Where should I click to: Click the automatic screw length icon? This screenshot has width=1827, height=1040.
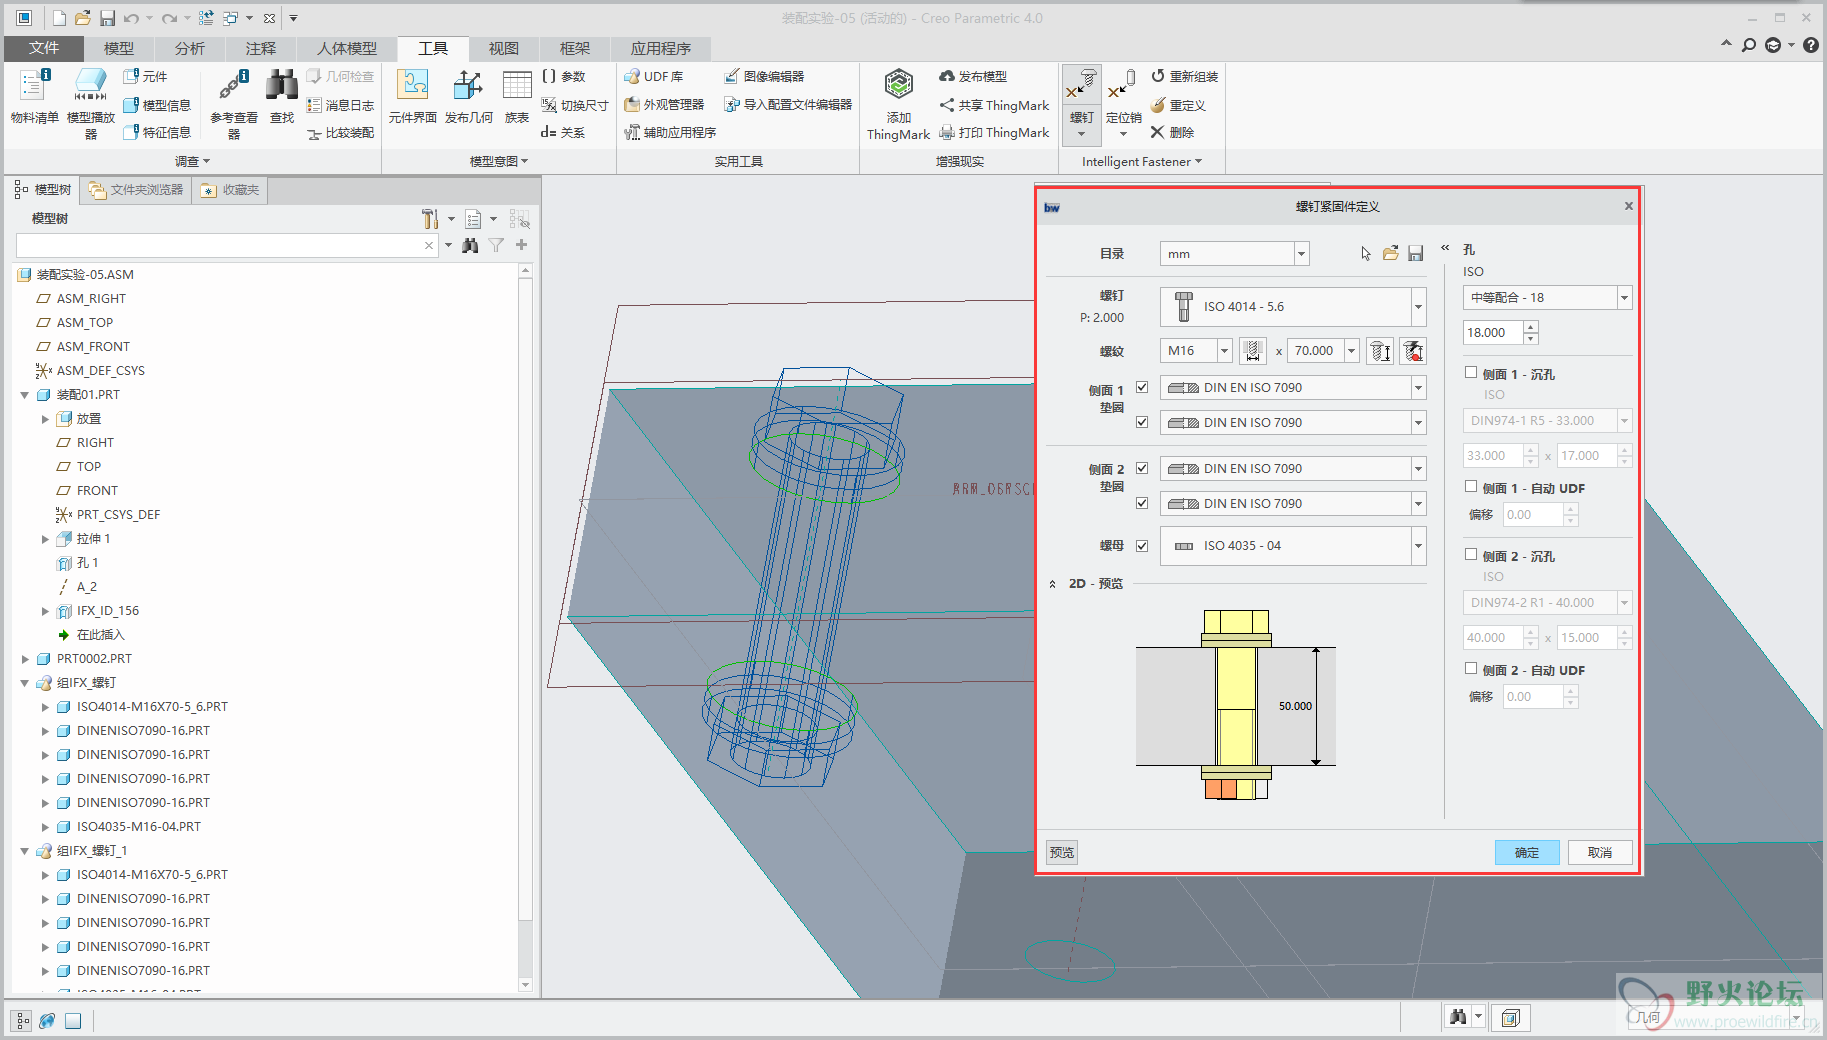tap(1380, 350)
